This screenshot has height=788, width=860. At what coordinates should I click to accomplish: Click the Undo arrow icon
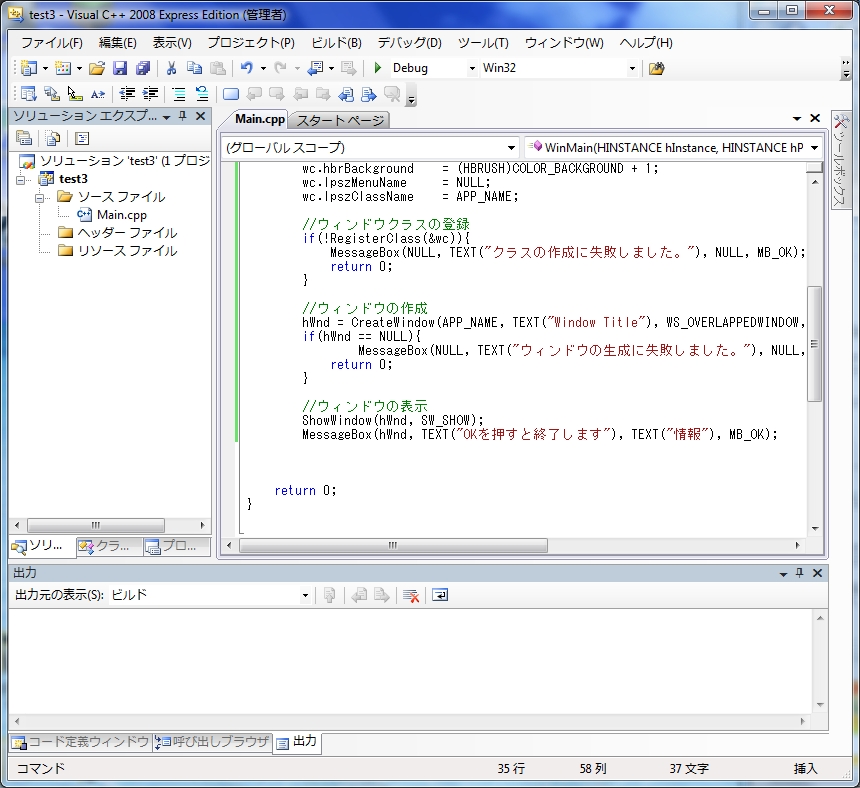coord(246,68)
